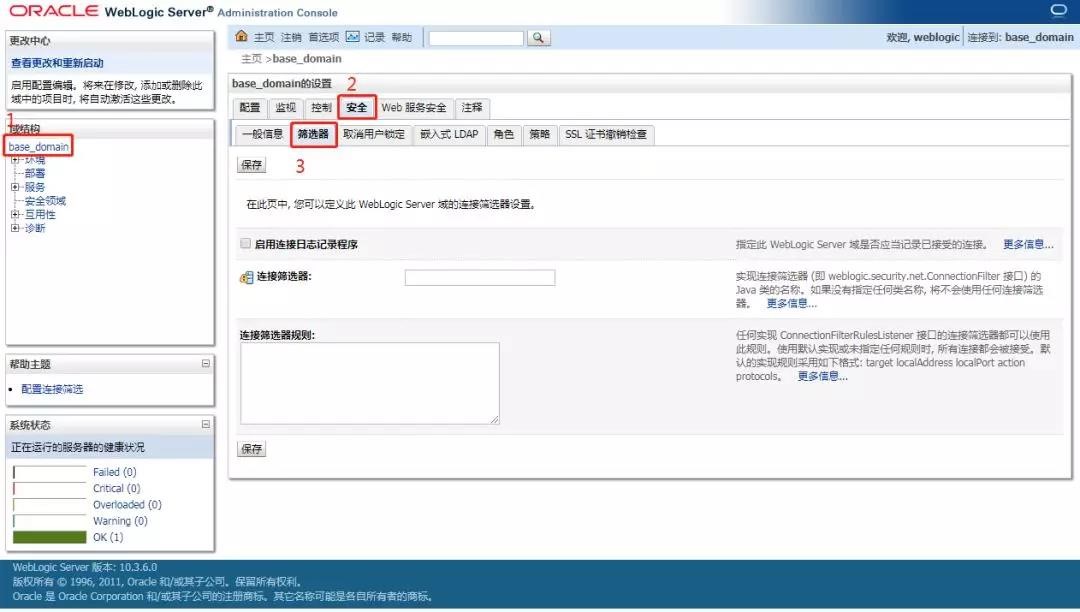Click 主页 in the breadcrumb
The image size is (1080, 612).
251,59
